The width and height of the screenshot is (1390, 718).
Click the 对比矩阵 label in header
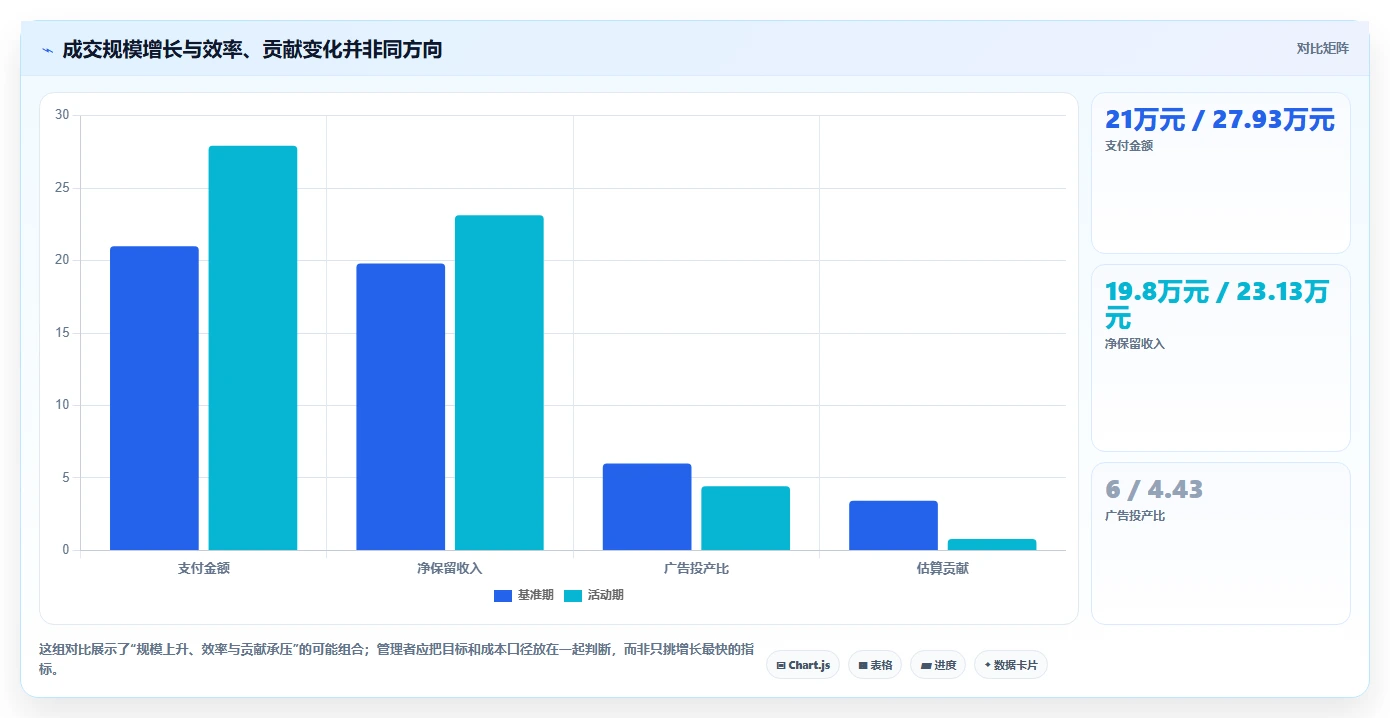click(x=1322, y=48)
